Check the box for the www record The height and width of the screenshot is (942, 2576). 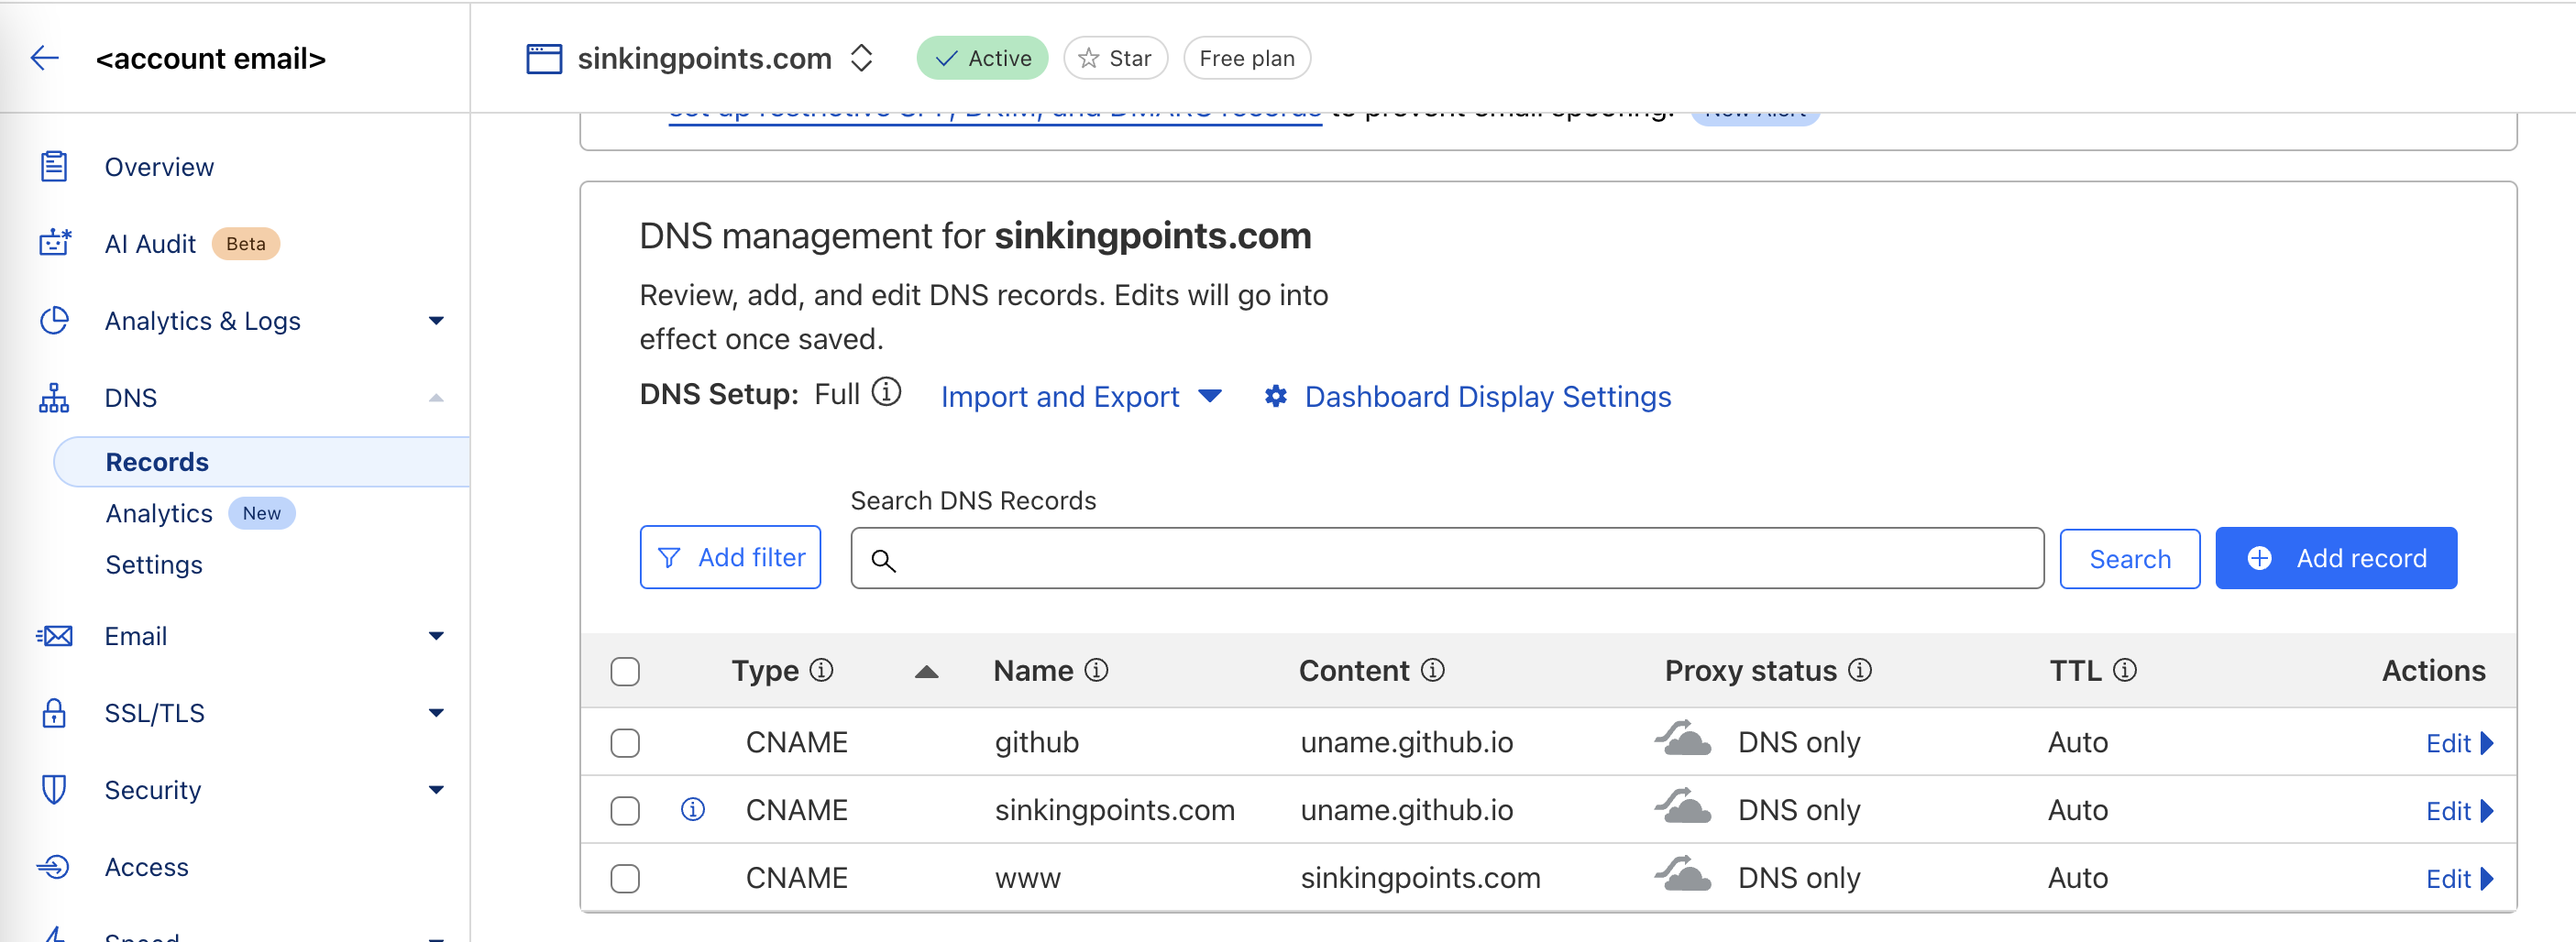pyautogui.click(x=625, y=878)
